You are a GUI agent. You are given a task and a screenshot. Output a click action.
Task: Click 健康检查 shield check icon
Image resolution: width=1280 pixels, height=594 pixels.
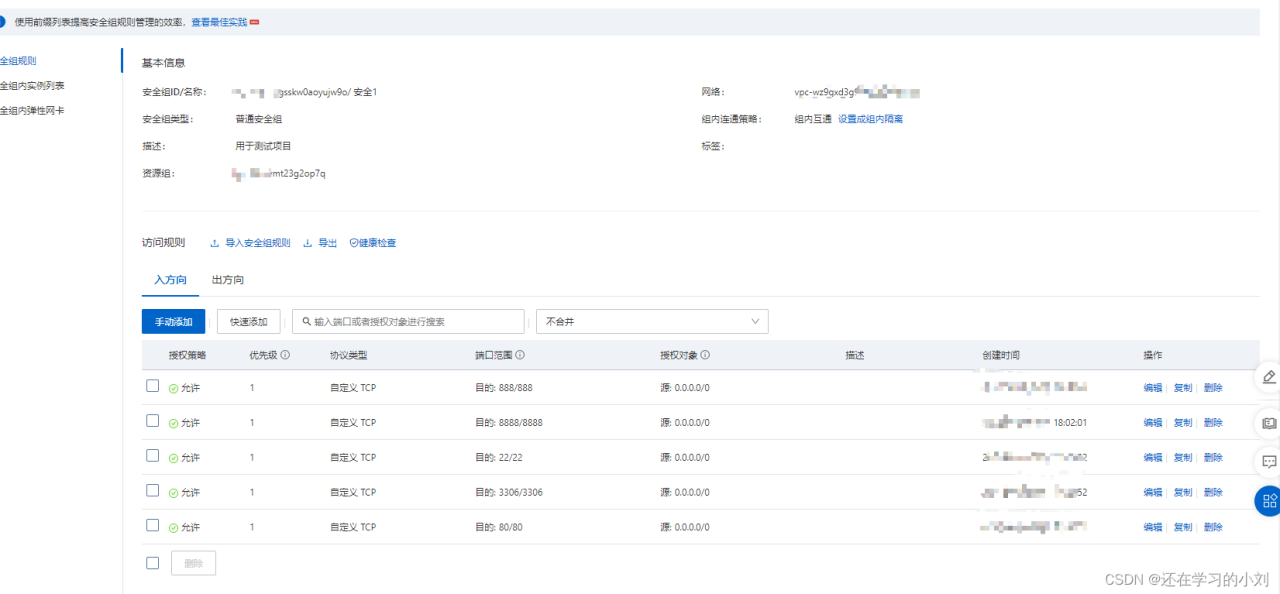[x=354, y=243]
